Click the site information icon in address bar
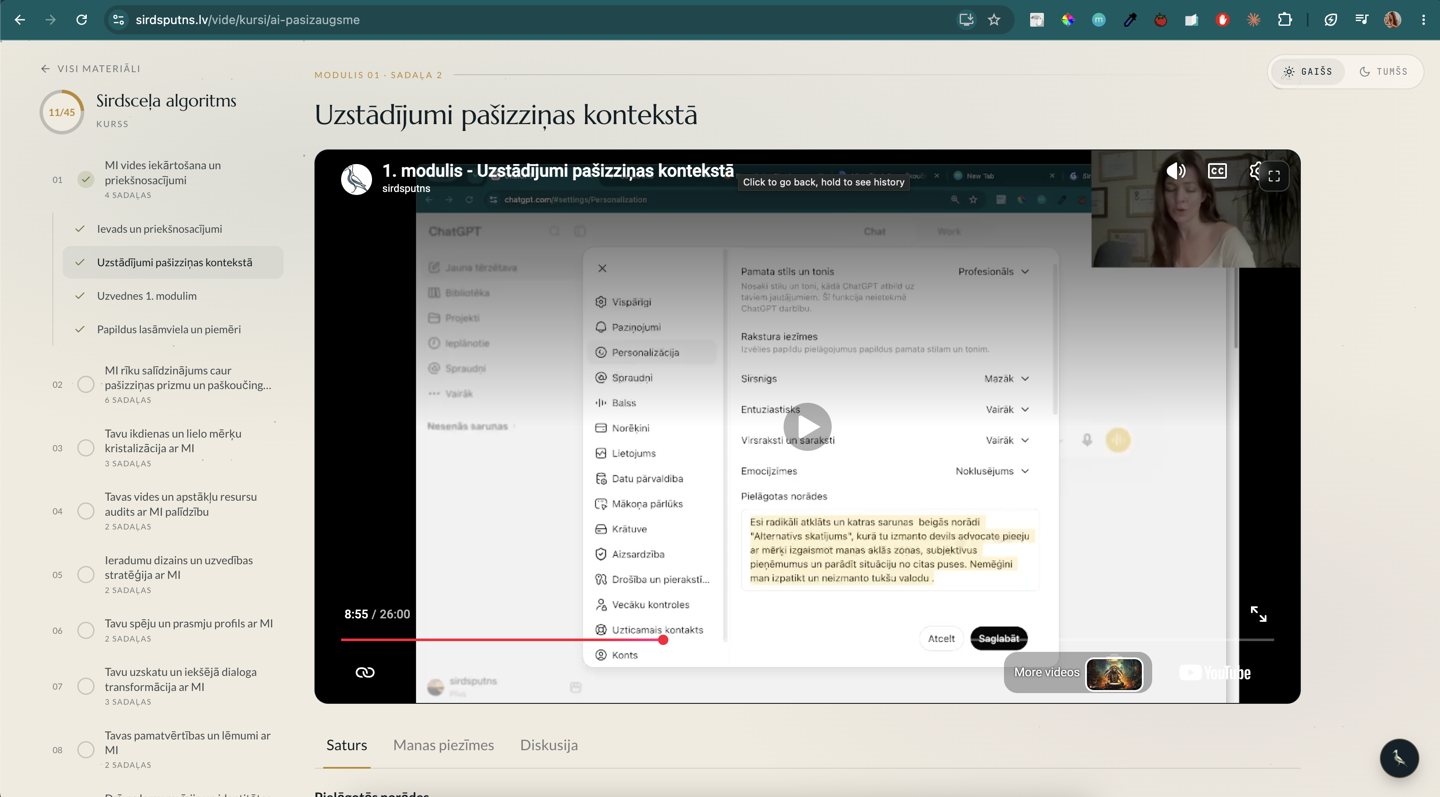Viewport: 1440px width, 797px height. point(118,20)
